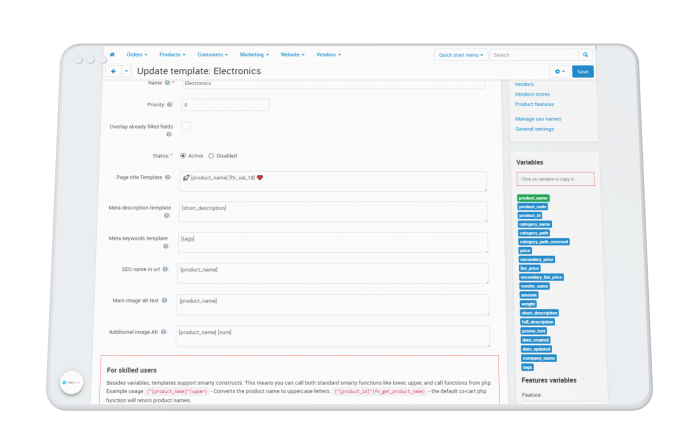
Task: Copy the amount variable tag
Action: click(529, 295)
